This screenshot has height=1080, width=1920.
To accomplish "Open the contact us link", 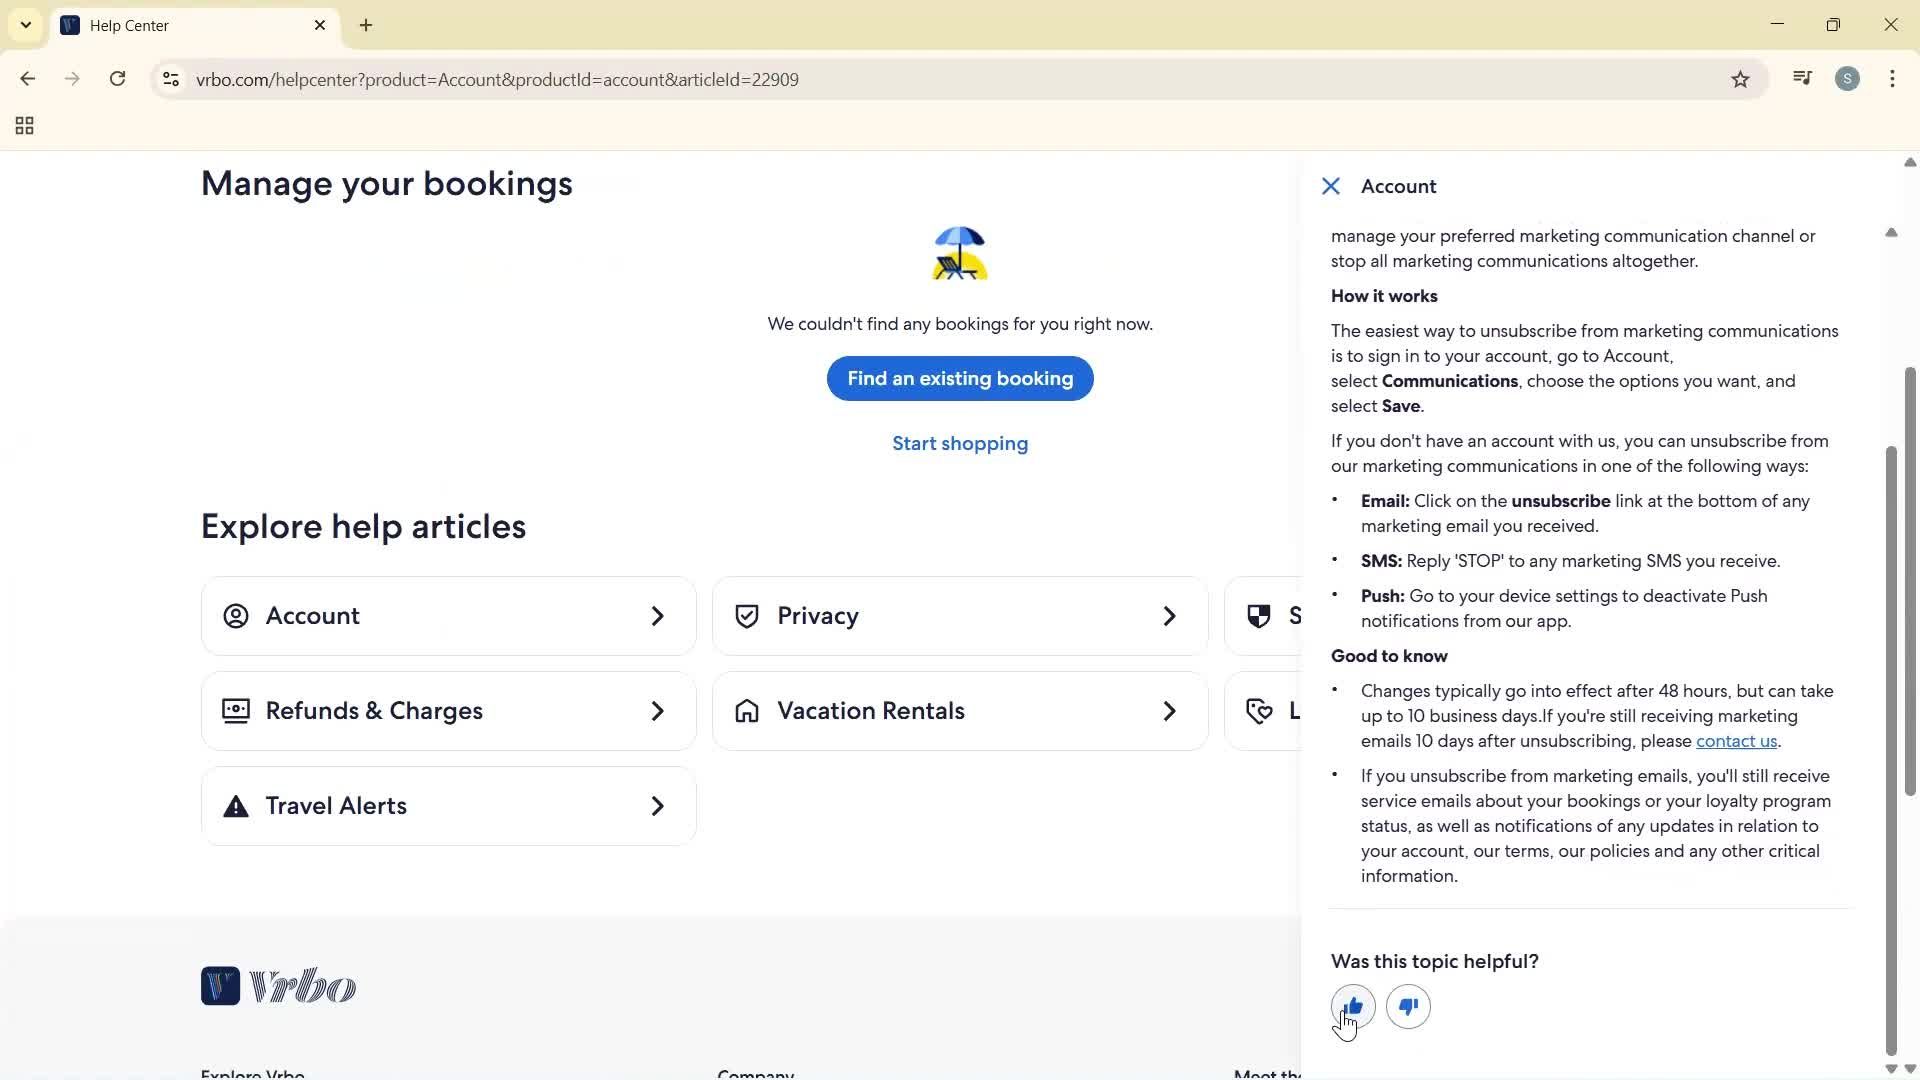I will pos(1736,741).
